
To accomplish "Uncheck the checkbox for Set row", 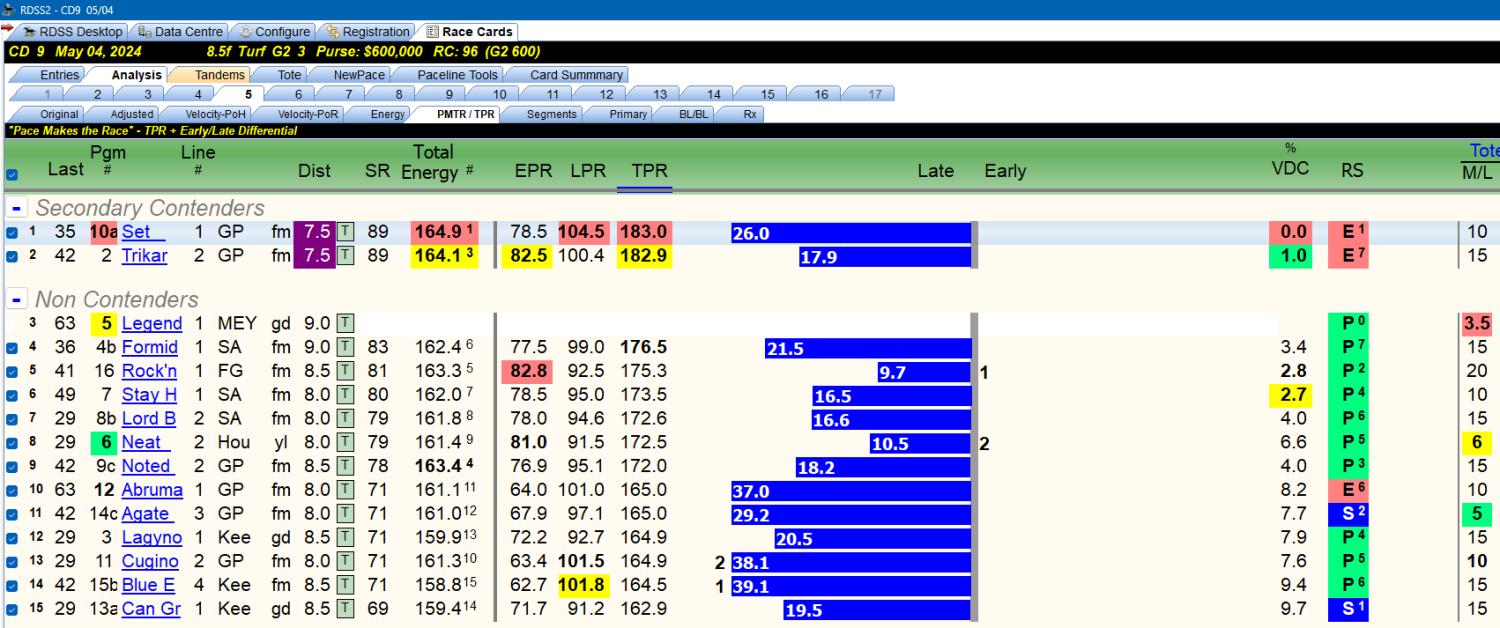I will pyautogui.click(x=12, y=232).
